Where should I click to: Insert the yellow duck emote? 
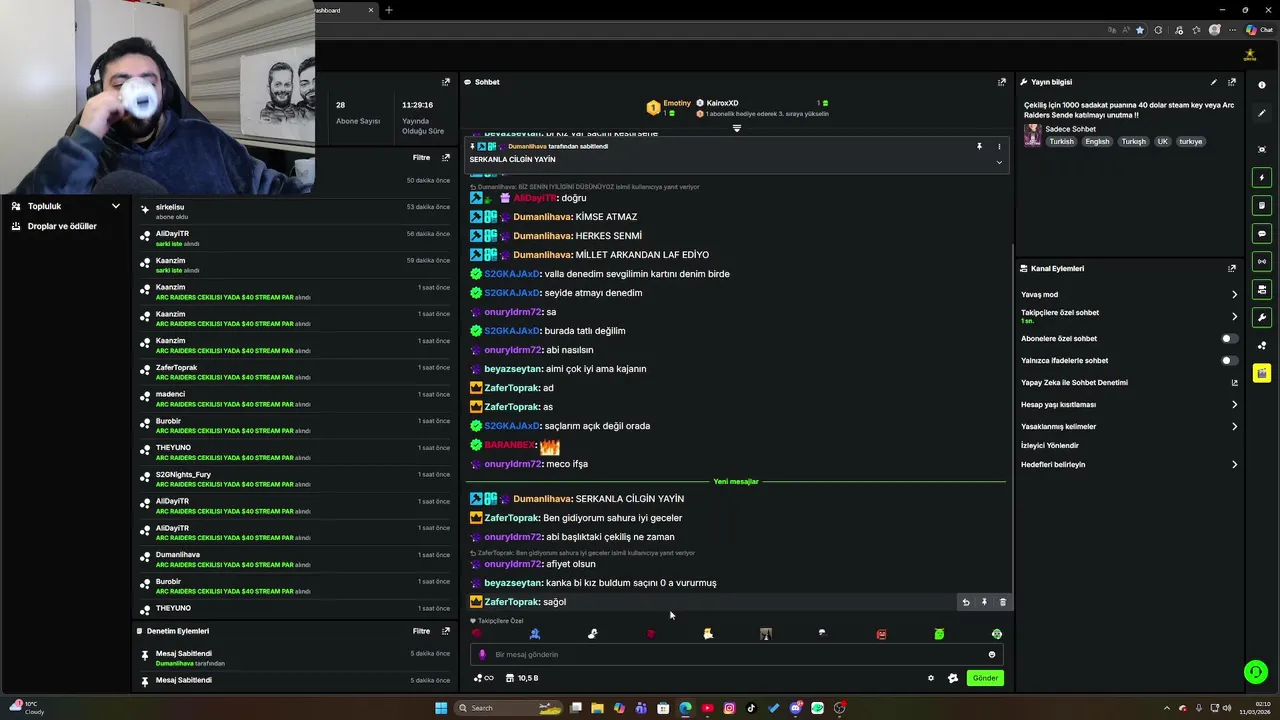(708, 634)
